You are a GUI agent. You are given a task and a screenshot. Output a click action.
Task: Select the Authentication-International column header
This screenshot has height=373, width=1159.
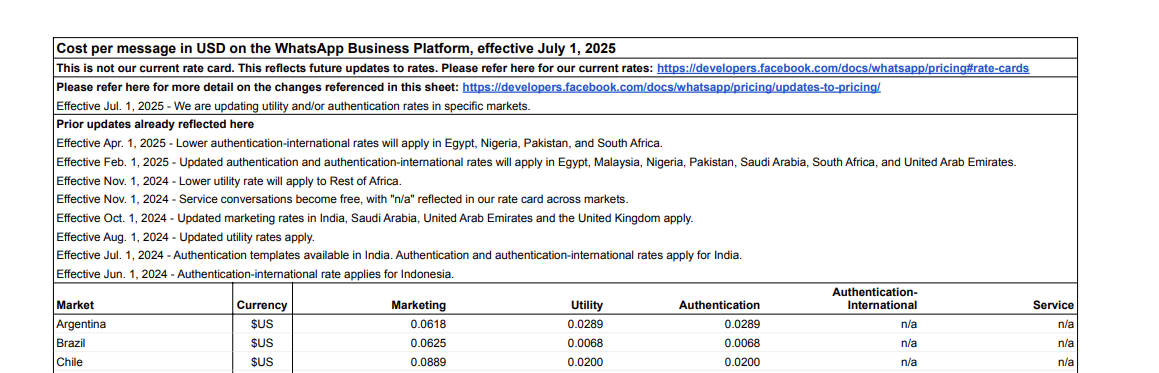pos(875,298)
